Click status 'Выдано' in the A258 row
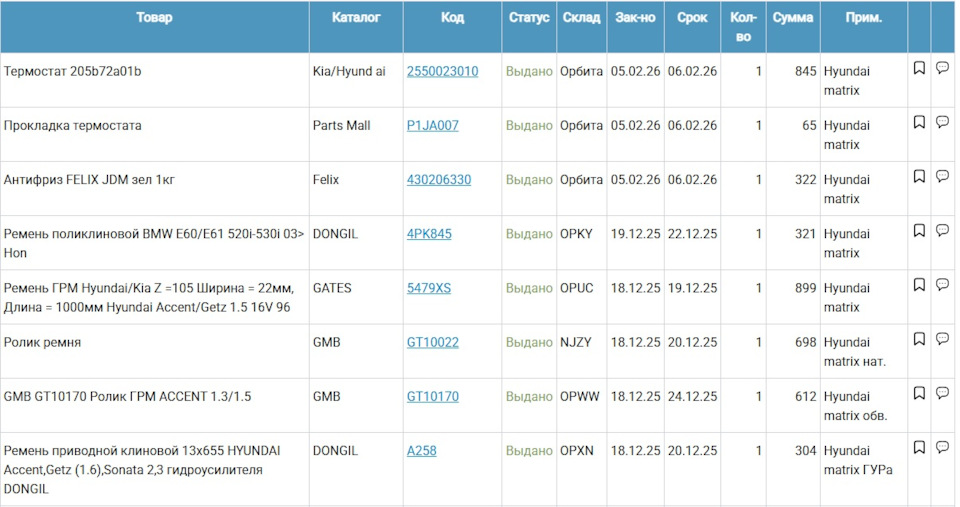 pos(529,451)
